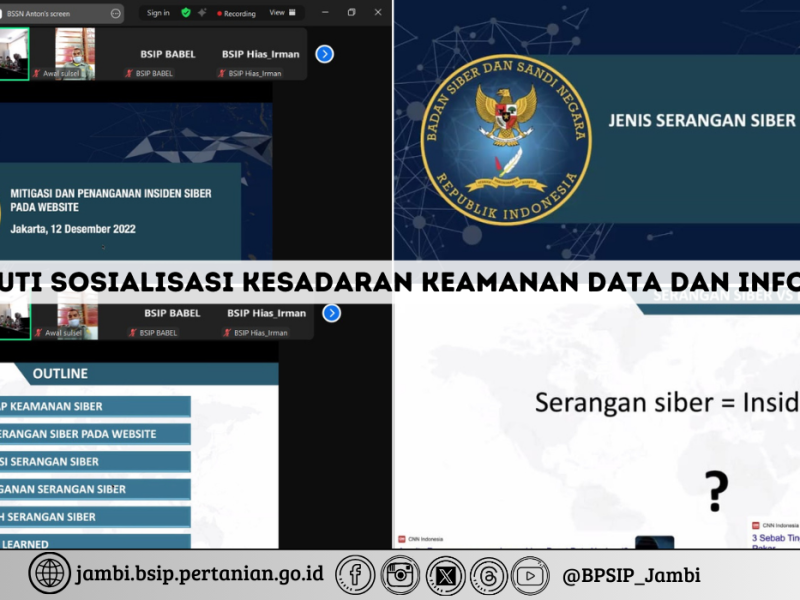
Task: Click muted mic icon beside BSIP Hias_Irman, upper strip
Action: click(222, 73)
